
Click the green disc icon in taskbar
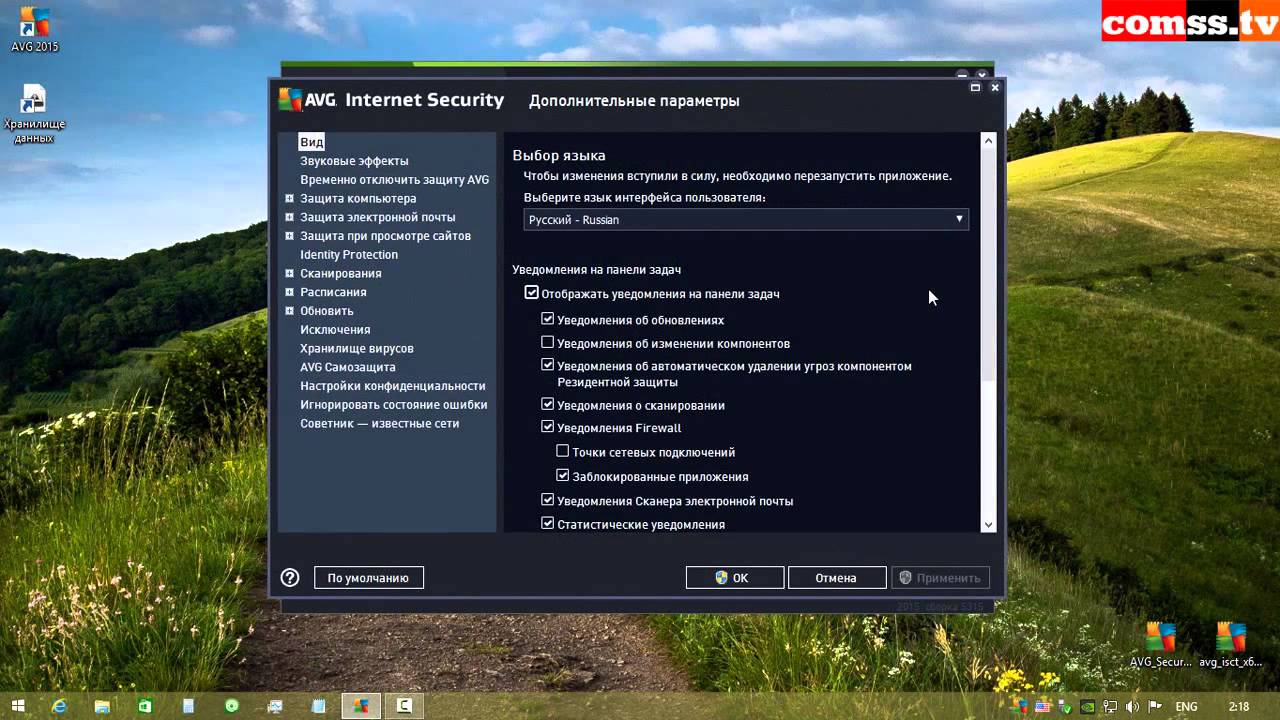pyautogui.click(x=232, y=706)
